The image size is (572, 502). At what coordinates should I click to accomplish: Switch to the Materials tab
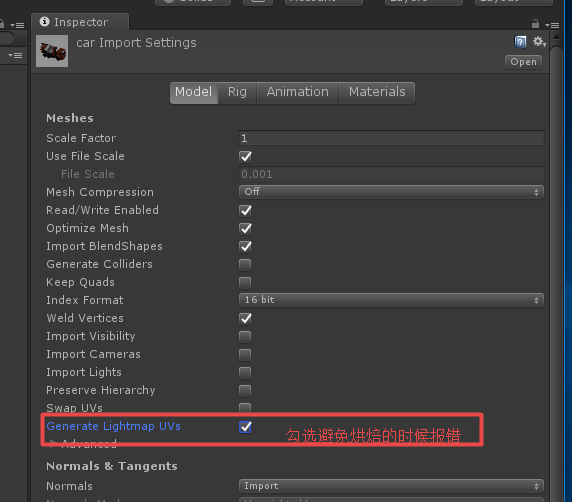click(x=377, y=92)
